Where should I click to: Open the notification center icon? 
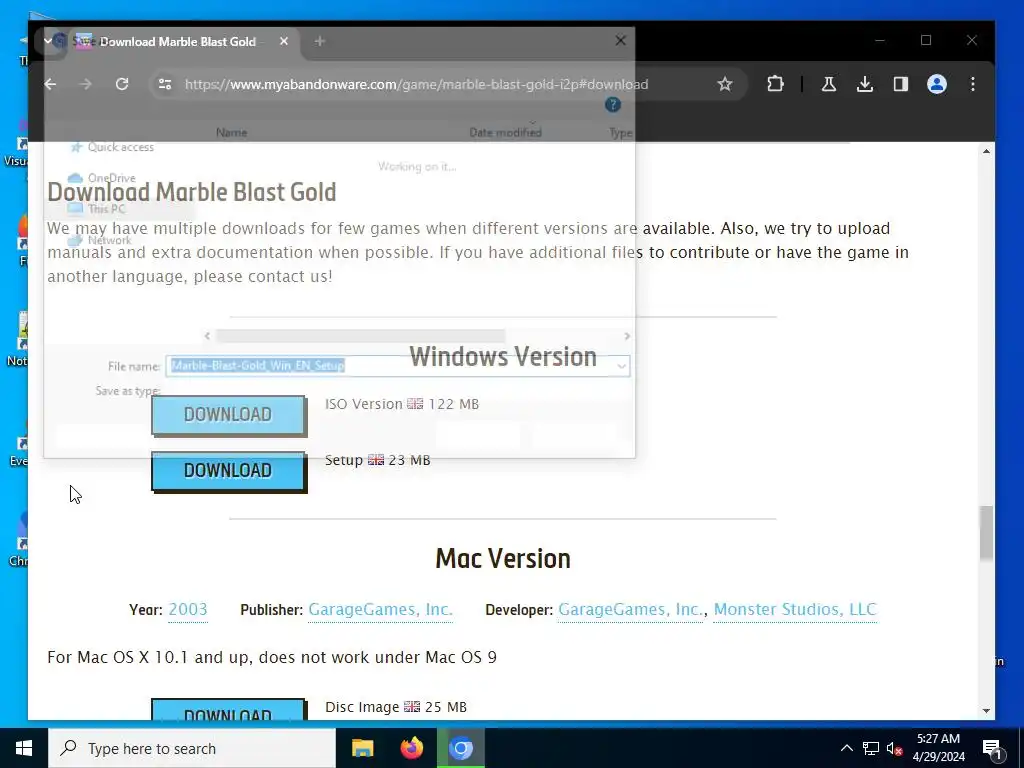(993, 749)
